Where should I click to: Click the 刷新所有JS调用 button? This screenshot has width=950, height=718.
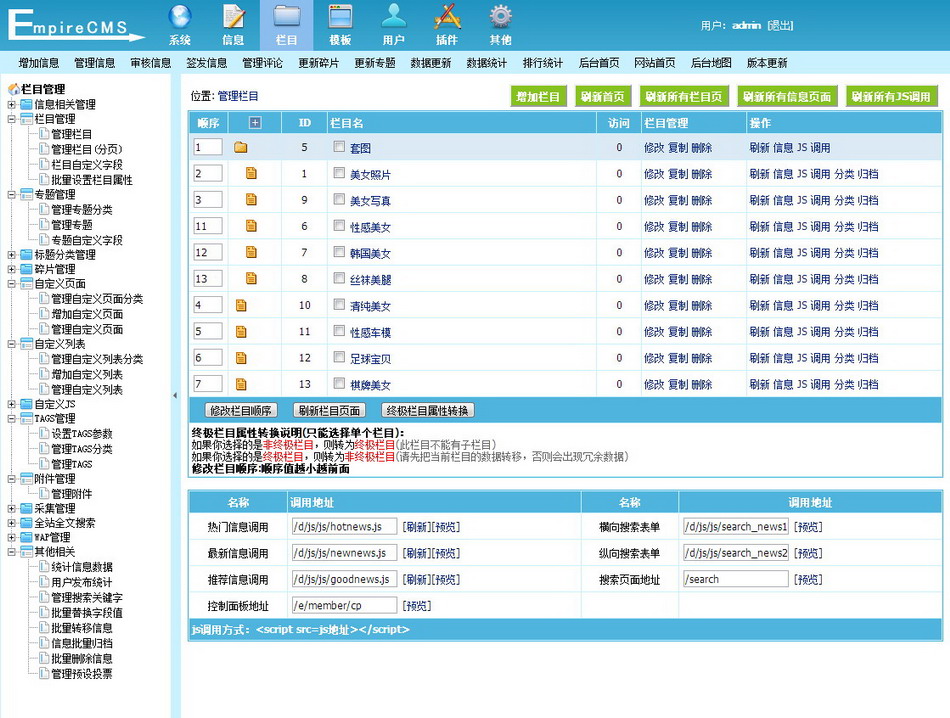point(891,96)
